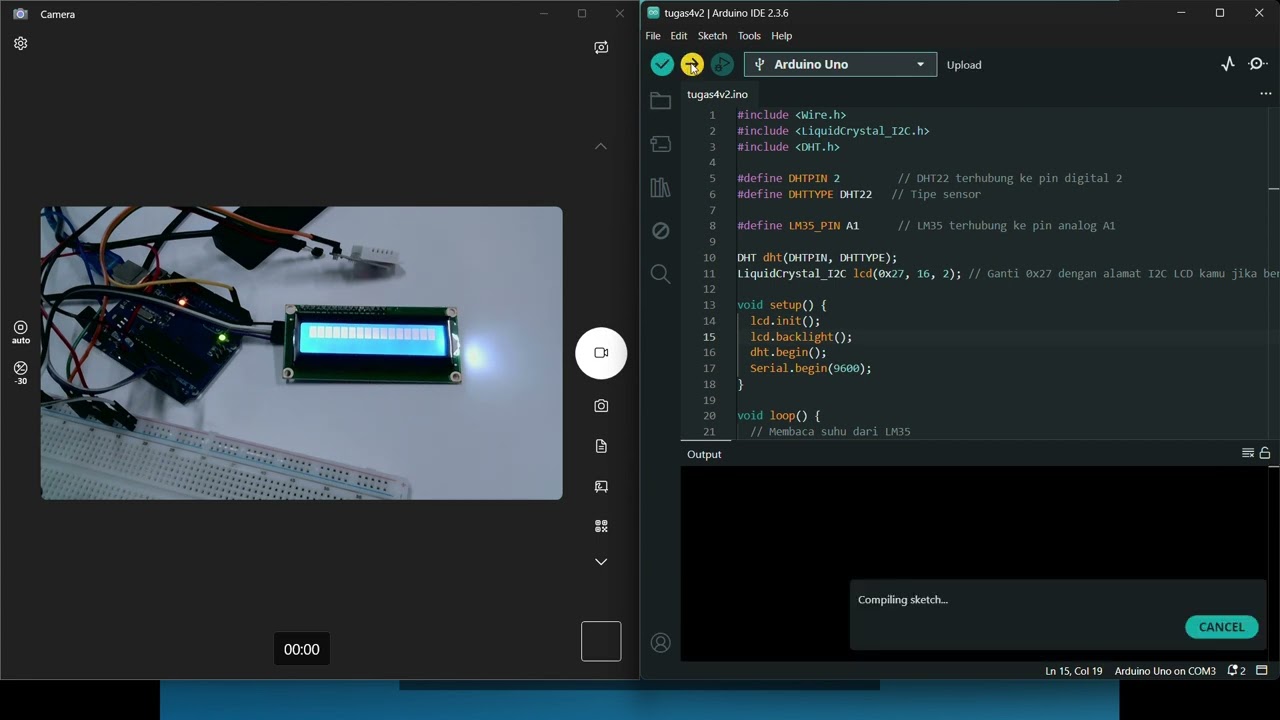Open the Arduino Uno board selector dropdown
Image resolution: width=1280 pixels, height=720 pixels.
click(x=840, y=64)
